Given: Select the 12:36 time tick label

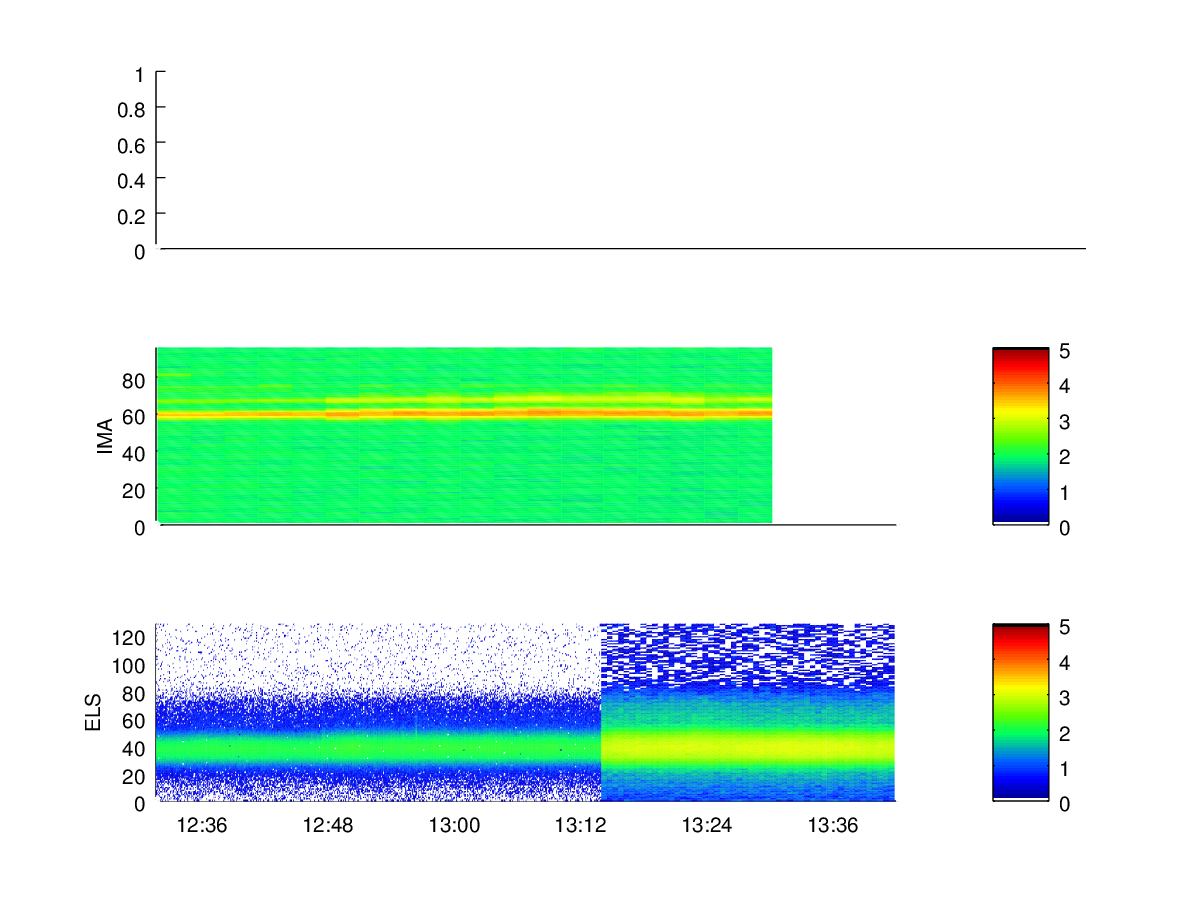Looking at the screenshot, I should (202, 826).
